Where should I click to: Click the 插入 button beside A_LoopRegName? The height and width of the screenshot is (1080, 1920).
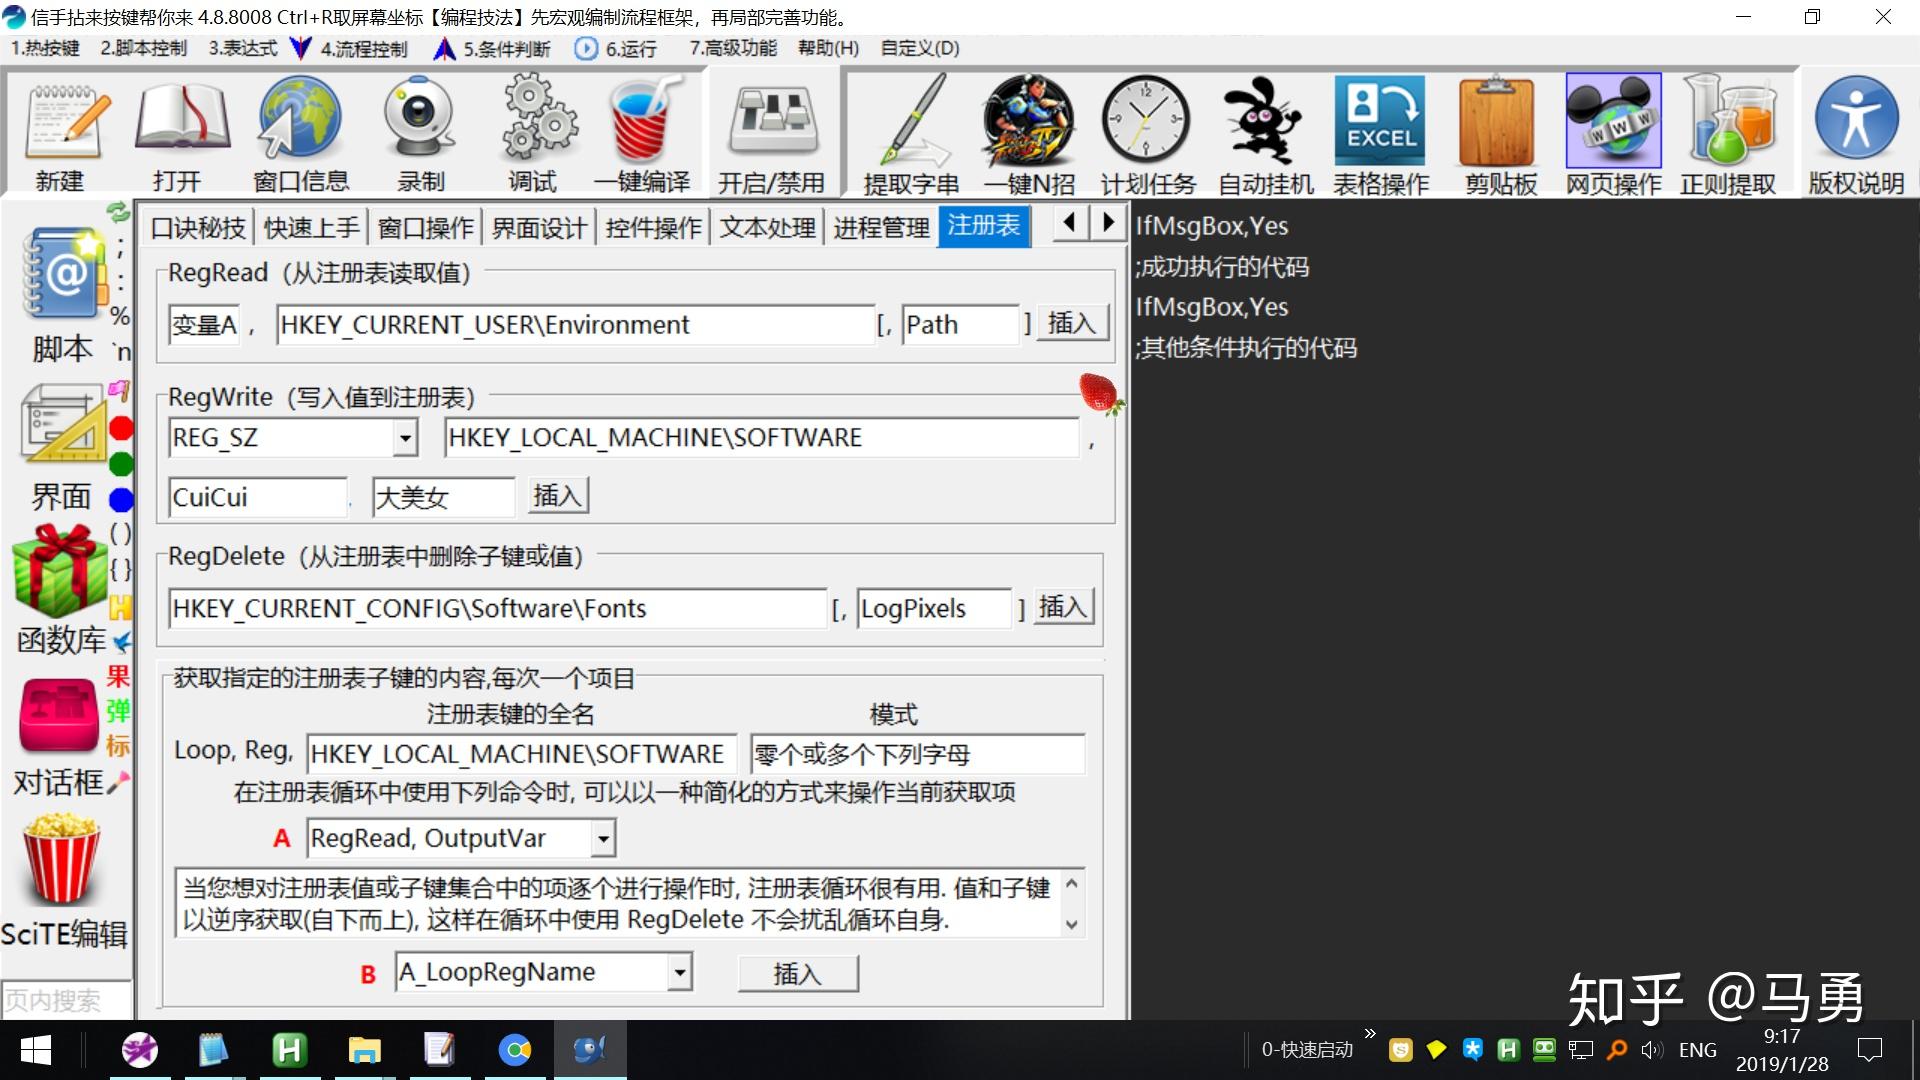pyautogui.click(x=797, y=972)
